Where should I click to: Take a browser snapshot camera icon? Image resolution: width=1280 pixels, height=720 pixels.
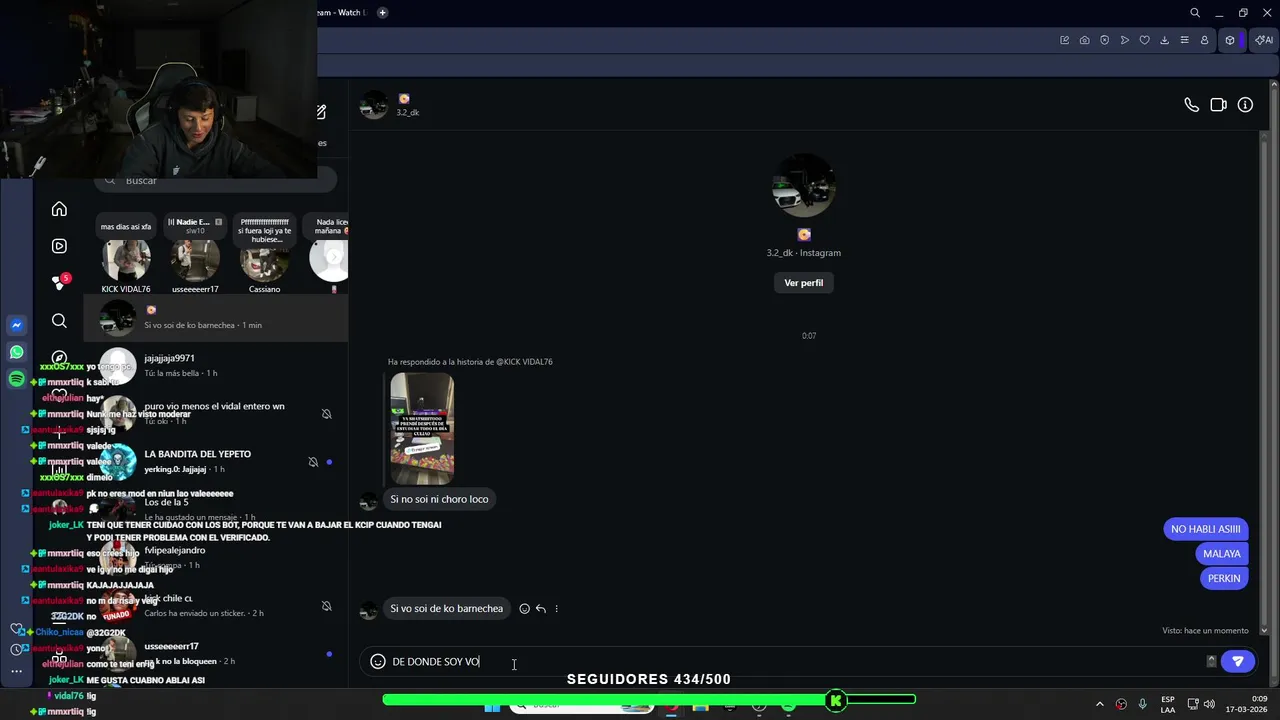coord(1084,40)
